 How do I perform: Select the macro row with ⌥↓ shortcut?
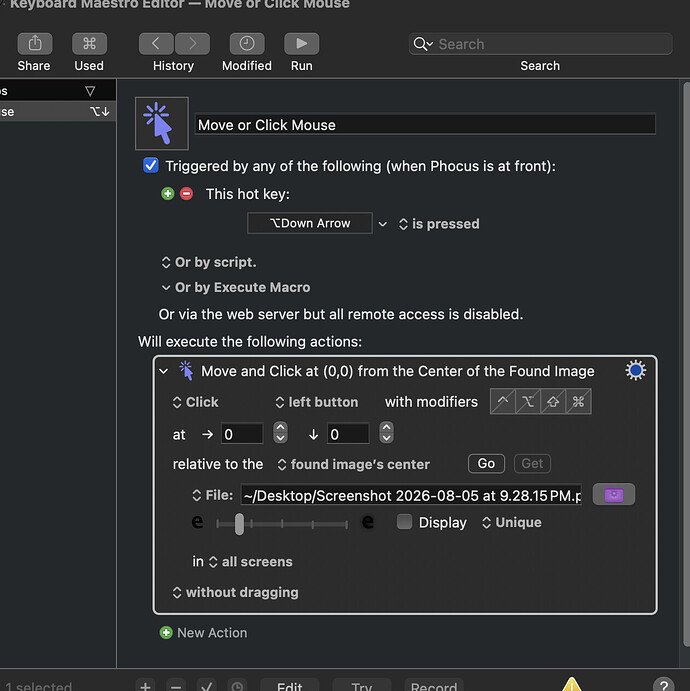tap(58, 111)
